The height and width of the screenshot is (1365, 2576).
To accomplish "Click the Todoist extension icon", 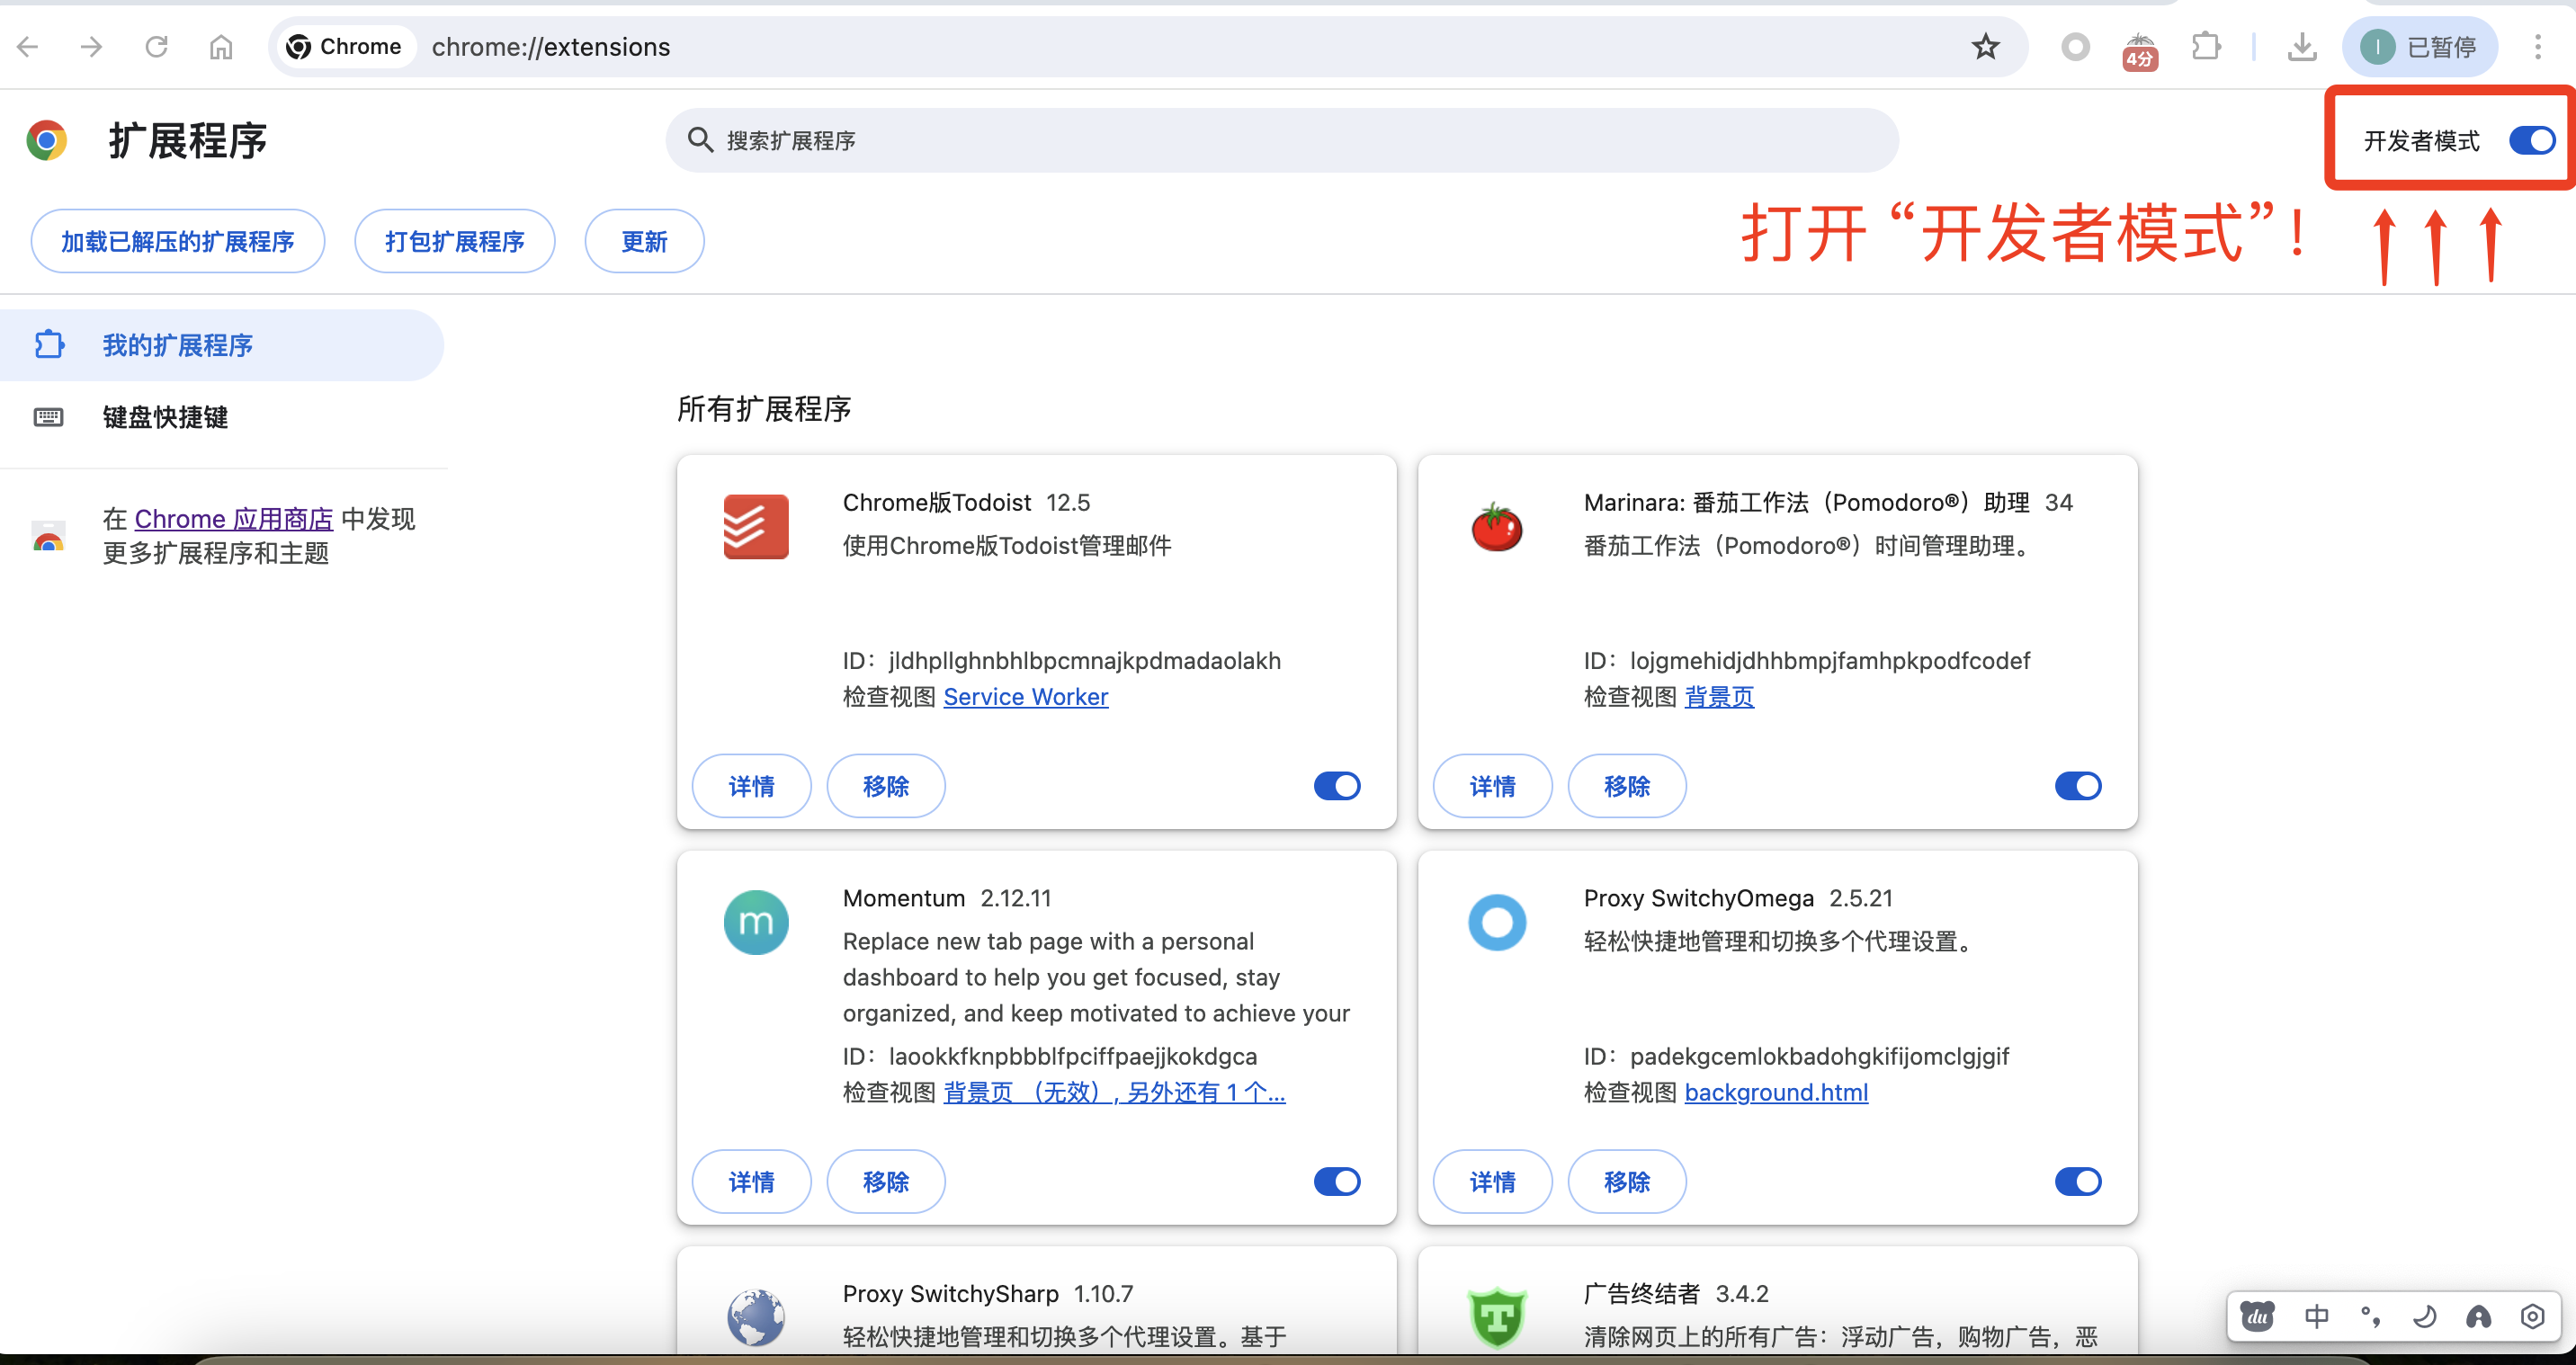I will [756, 526].
